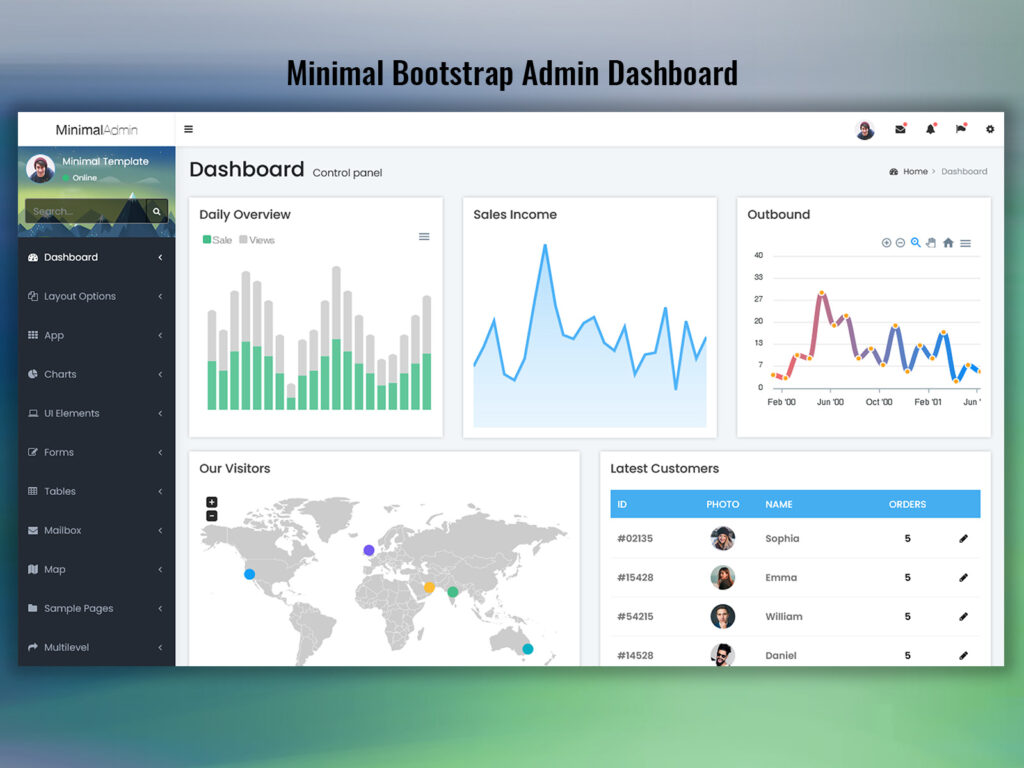Screen dimensions: 1024x768
Task: Zoom in on the visitors map
Action: pos(212,502)
